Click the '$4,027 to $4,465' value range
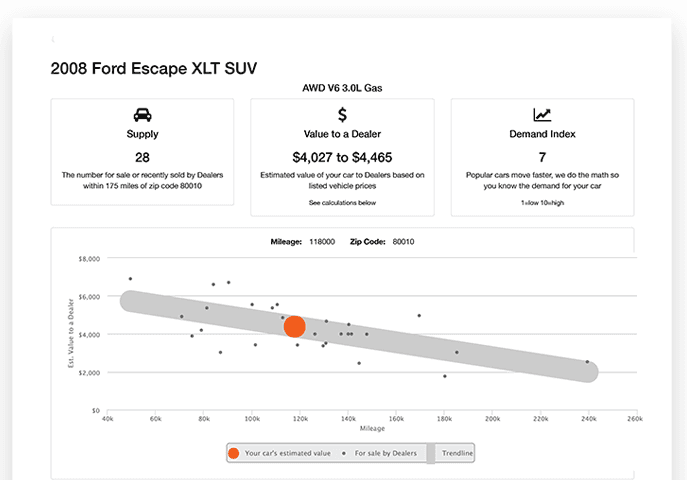 pyautogui.click(x=342, y=157)
